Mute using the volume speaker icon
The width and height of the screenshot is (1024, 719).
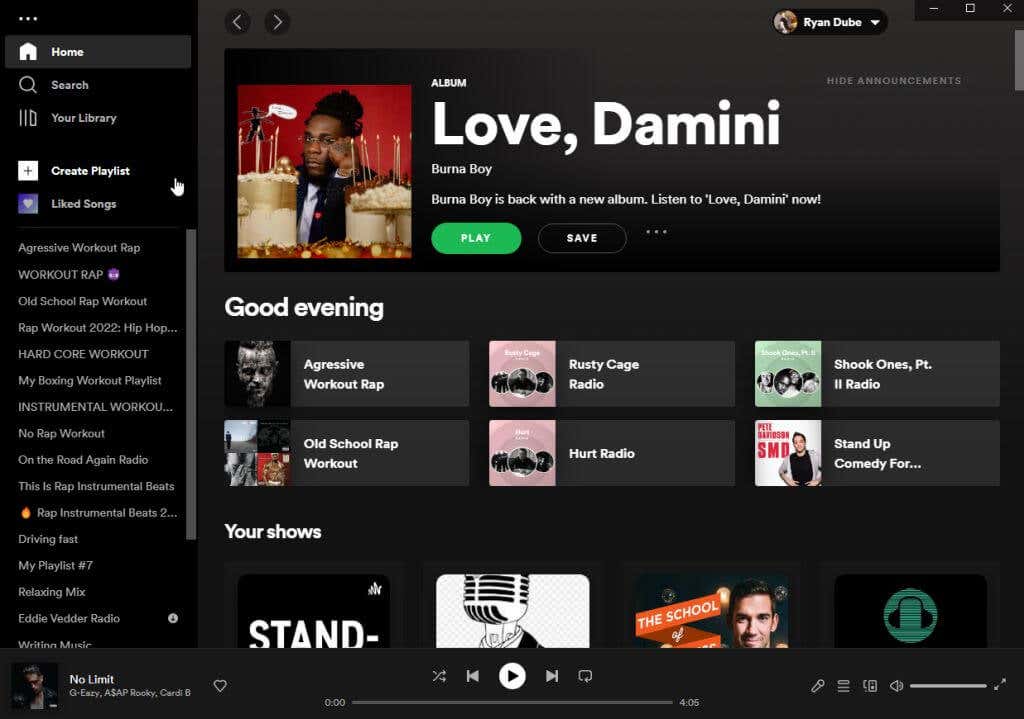pyautogui.click(x=897, y=686)
